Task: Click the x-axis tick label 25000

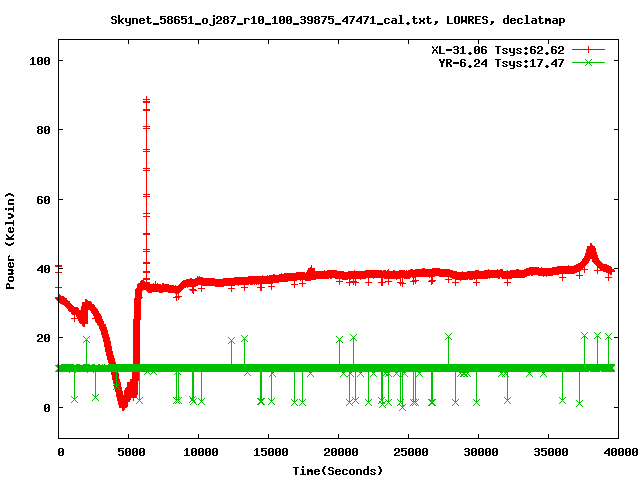Action: (411, 452)
